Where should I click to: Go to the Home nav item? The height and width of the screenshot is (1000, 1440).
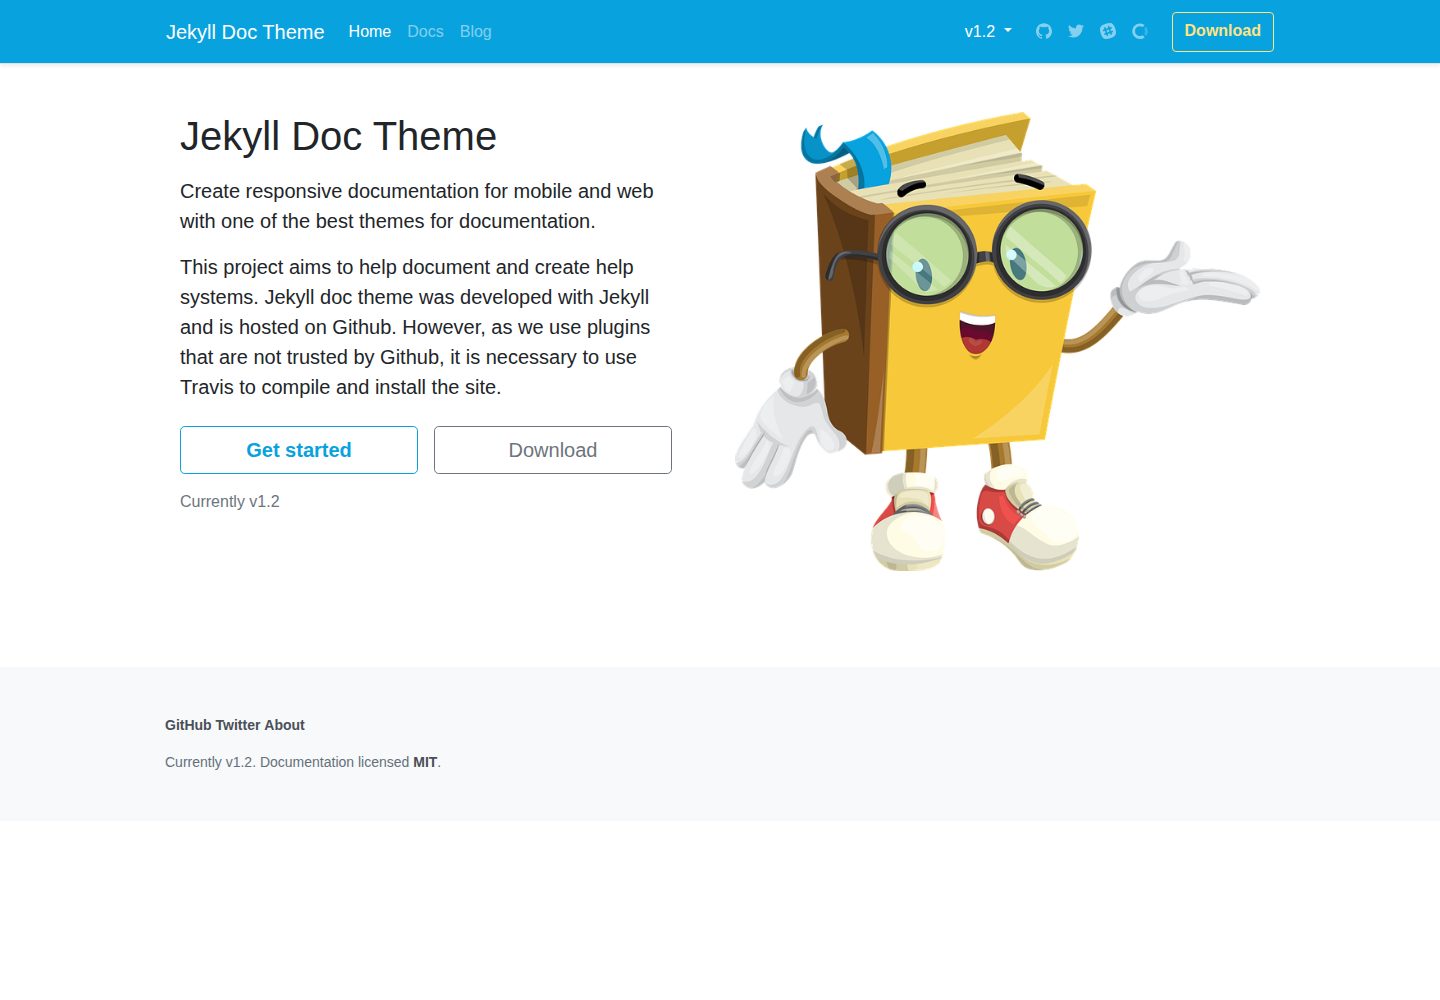[x=370, y=31]
